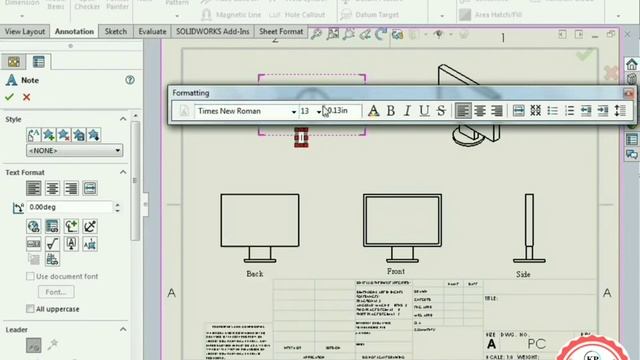This screenshot has height=360, width=640.
Task: Left align in Formatting toolbar
Action: (463, 111)
